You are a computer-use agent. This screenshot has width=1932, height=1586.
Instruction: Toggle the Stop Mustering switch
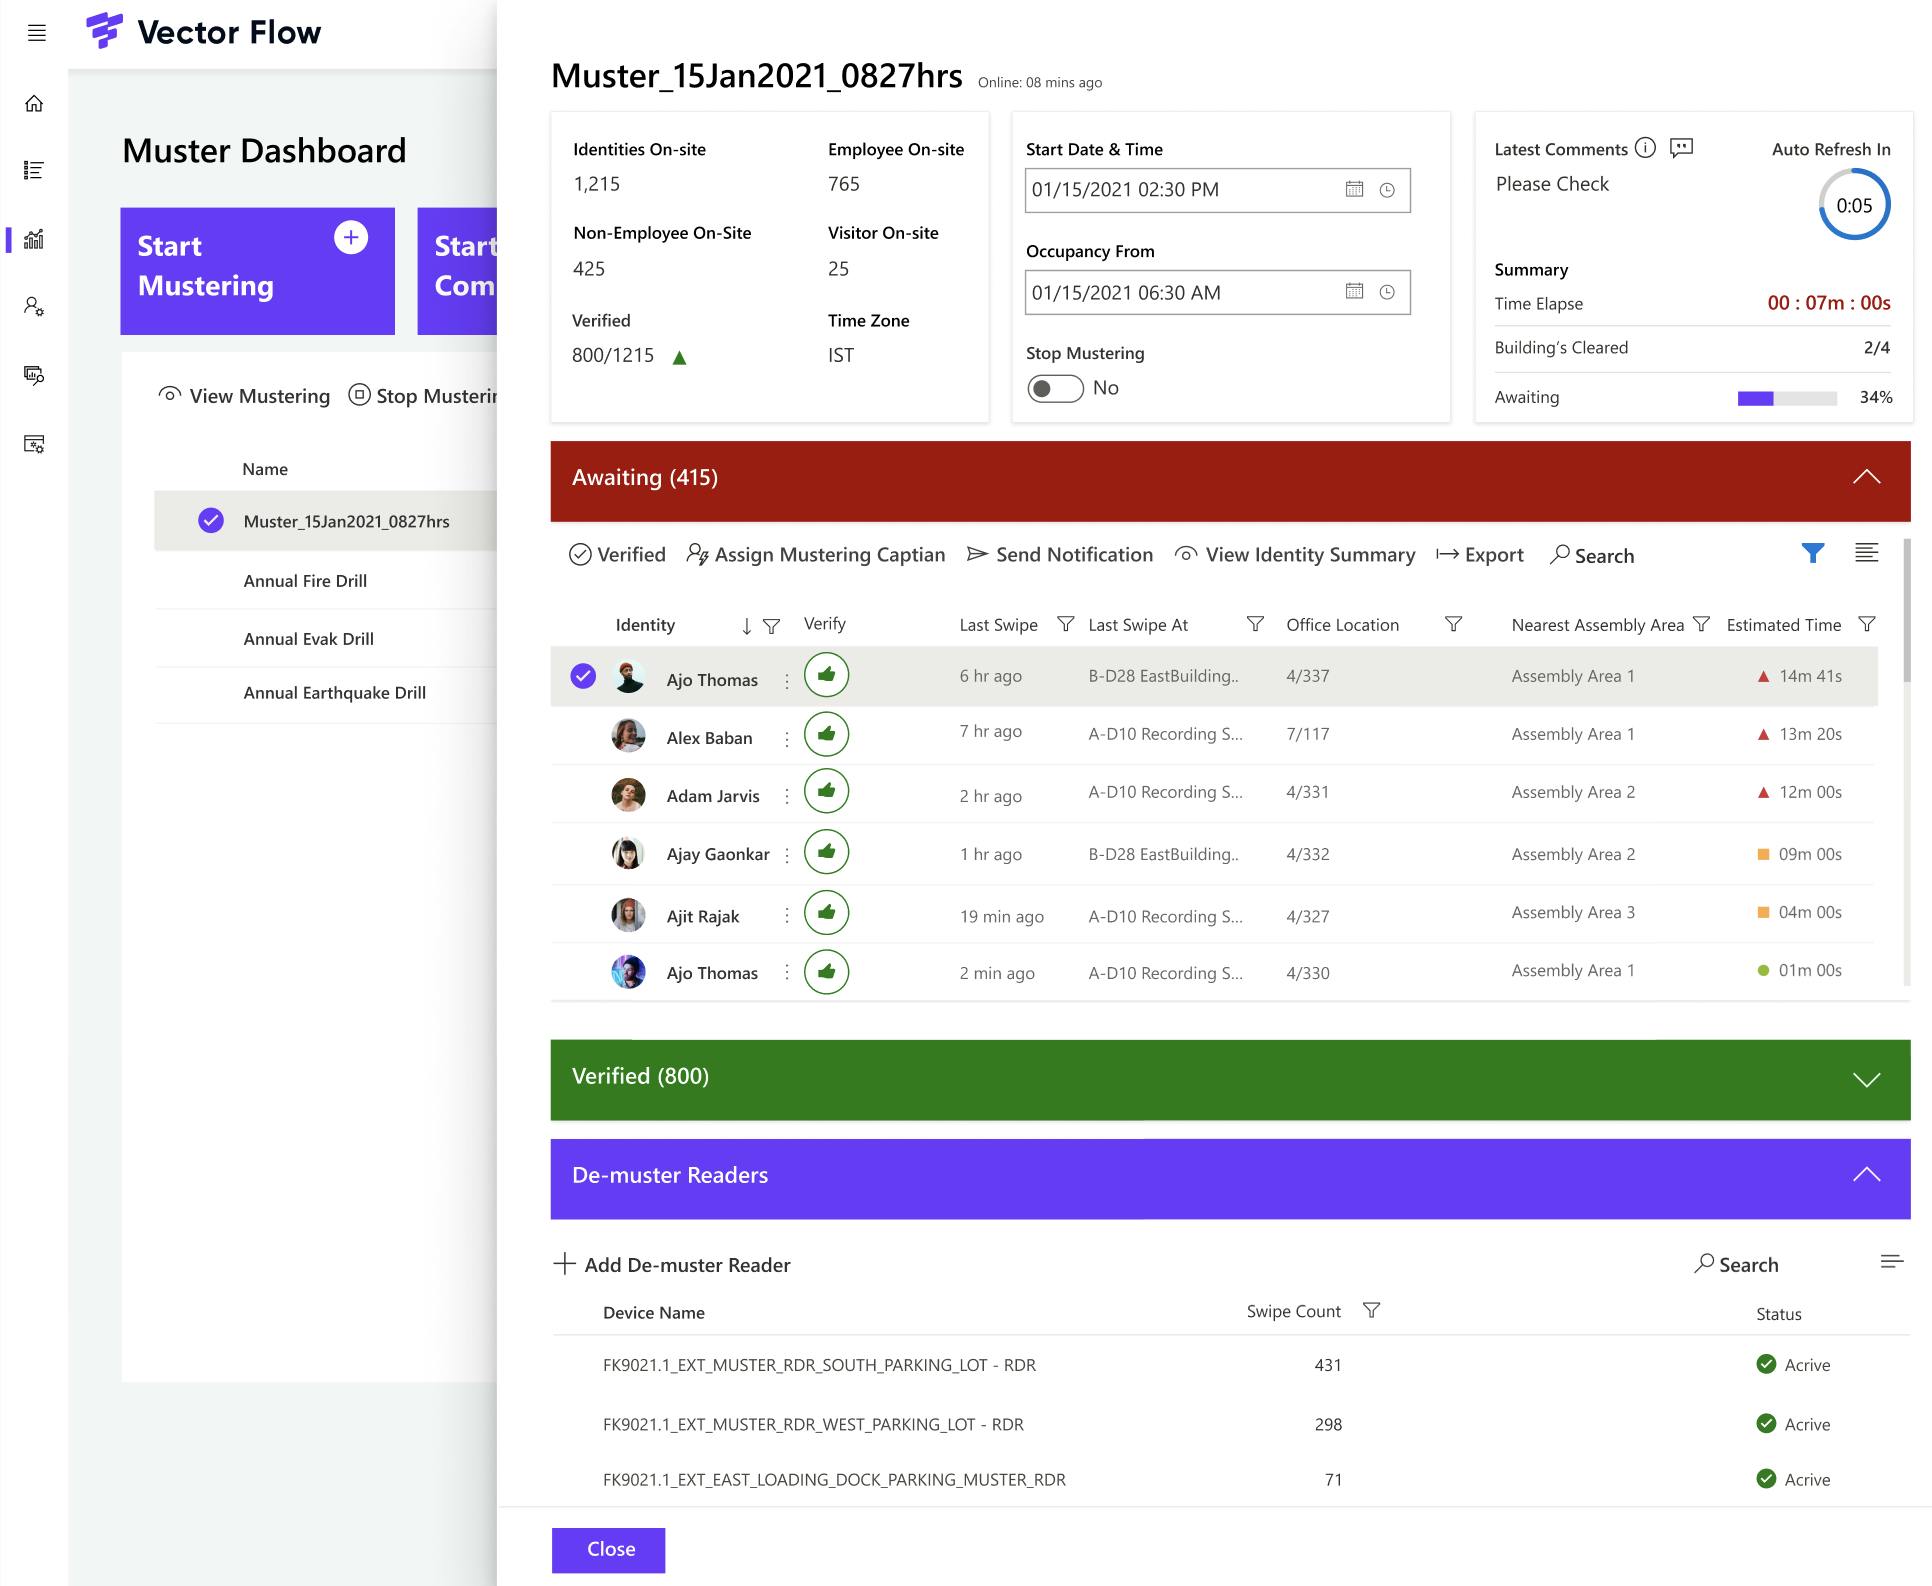click(x=1055, y=388)
